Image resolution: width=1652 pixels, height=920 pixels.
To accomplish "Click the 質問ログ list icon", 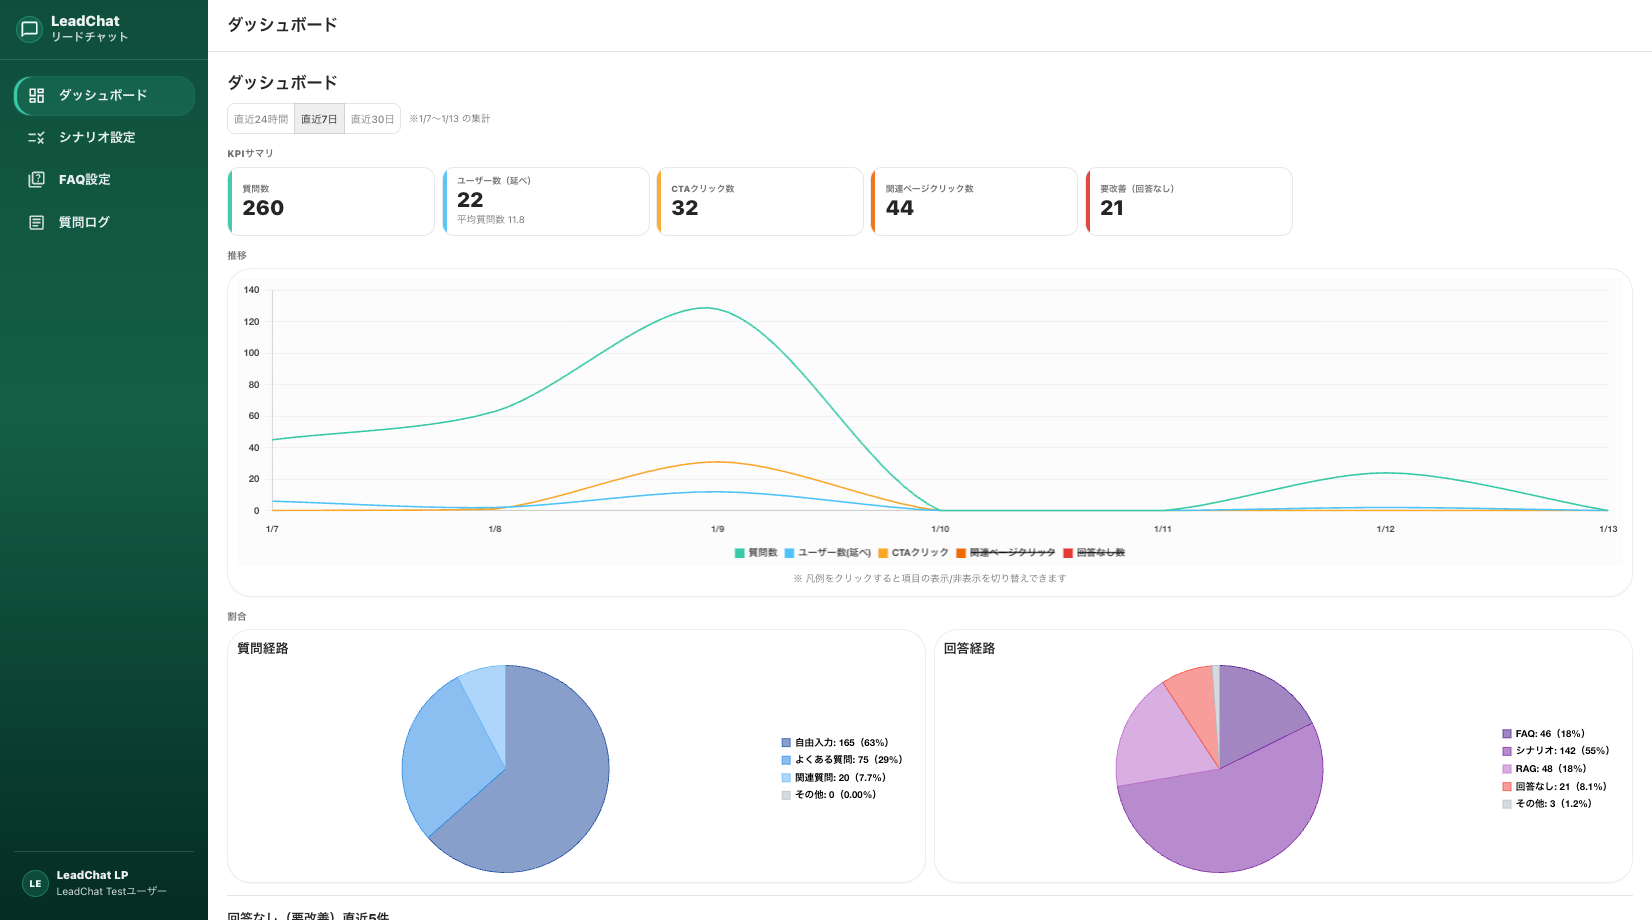I will click(x=37, y=223).
